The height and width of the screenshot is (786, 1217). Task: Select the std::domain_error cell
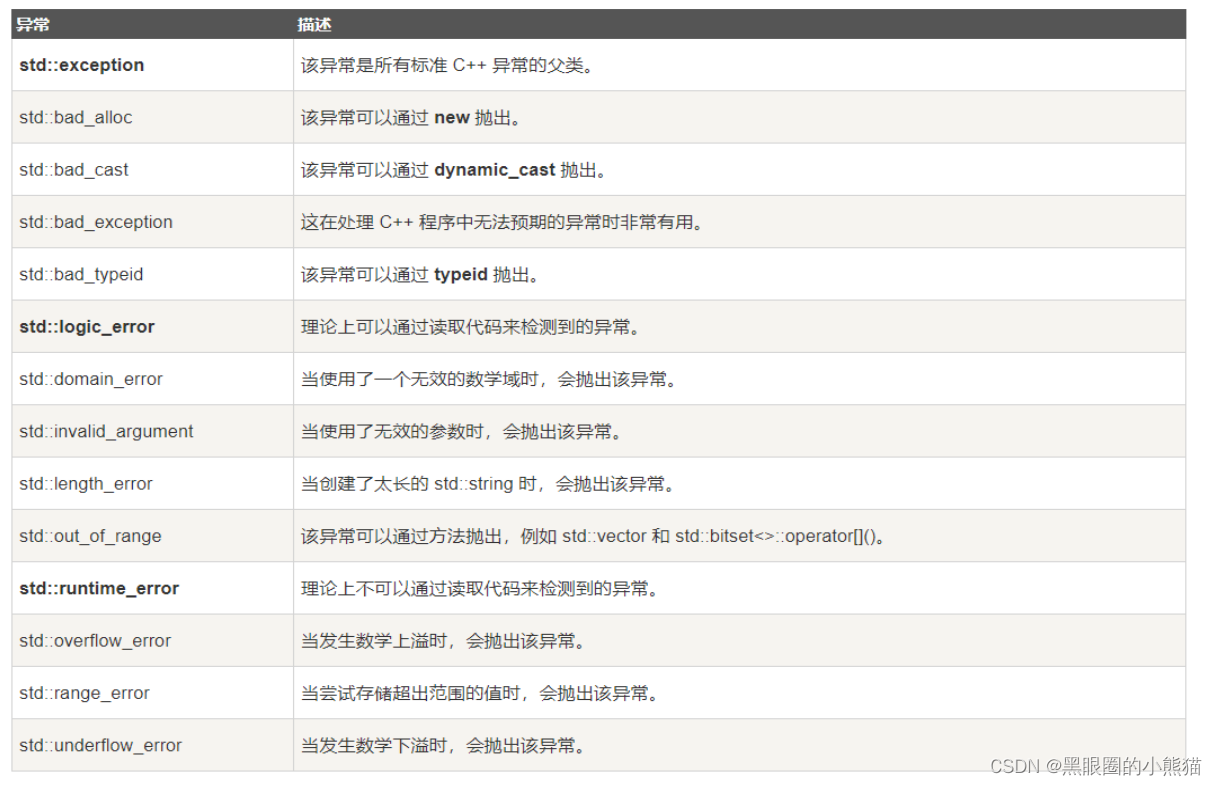click(152, 379)
